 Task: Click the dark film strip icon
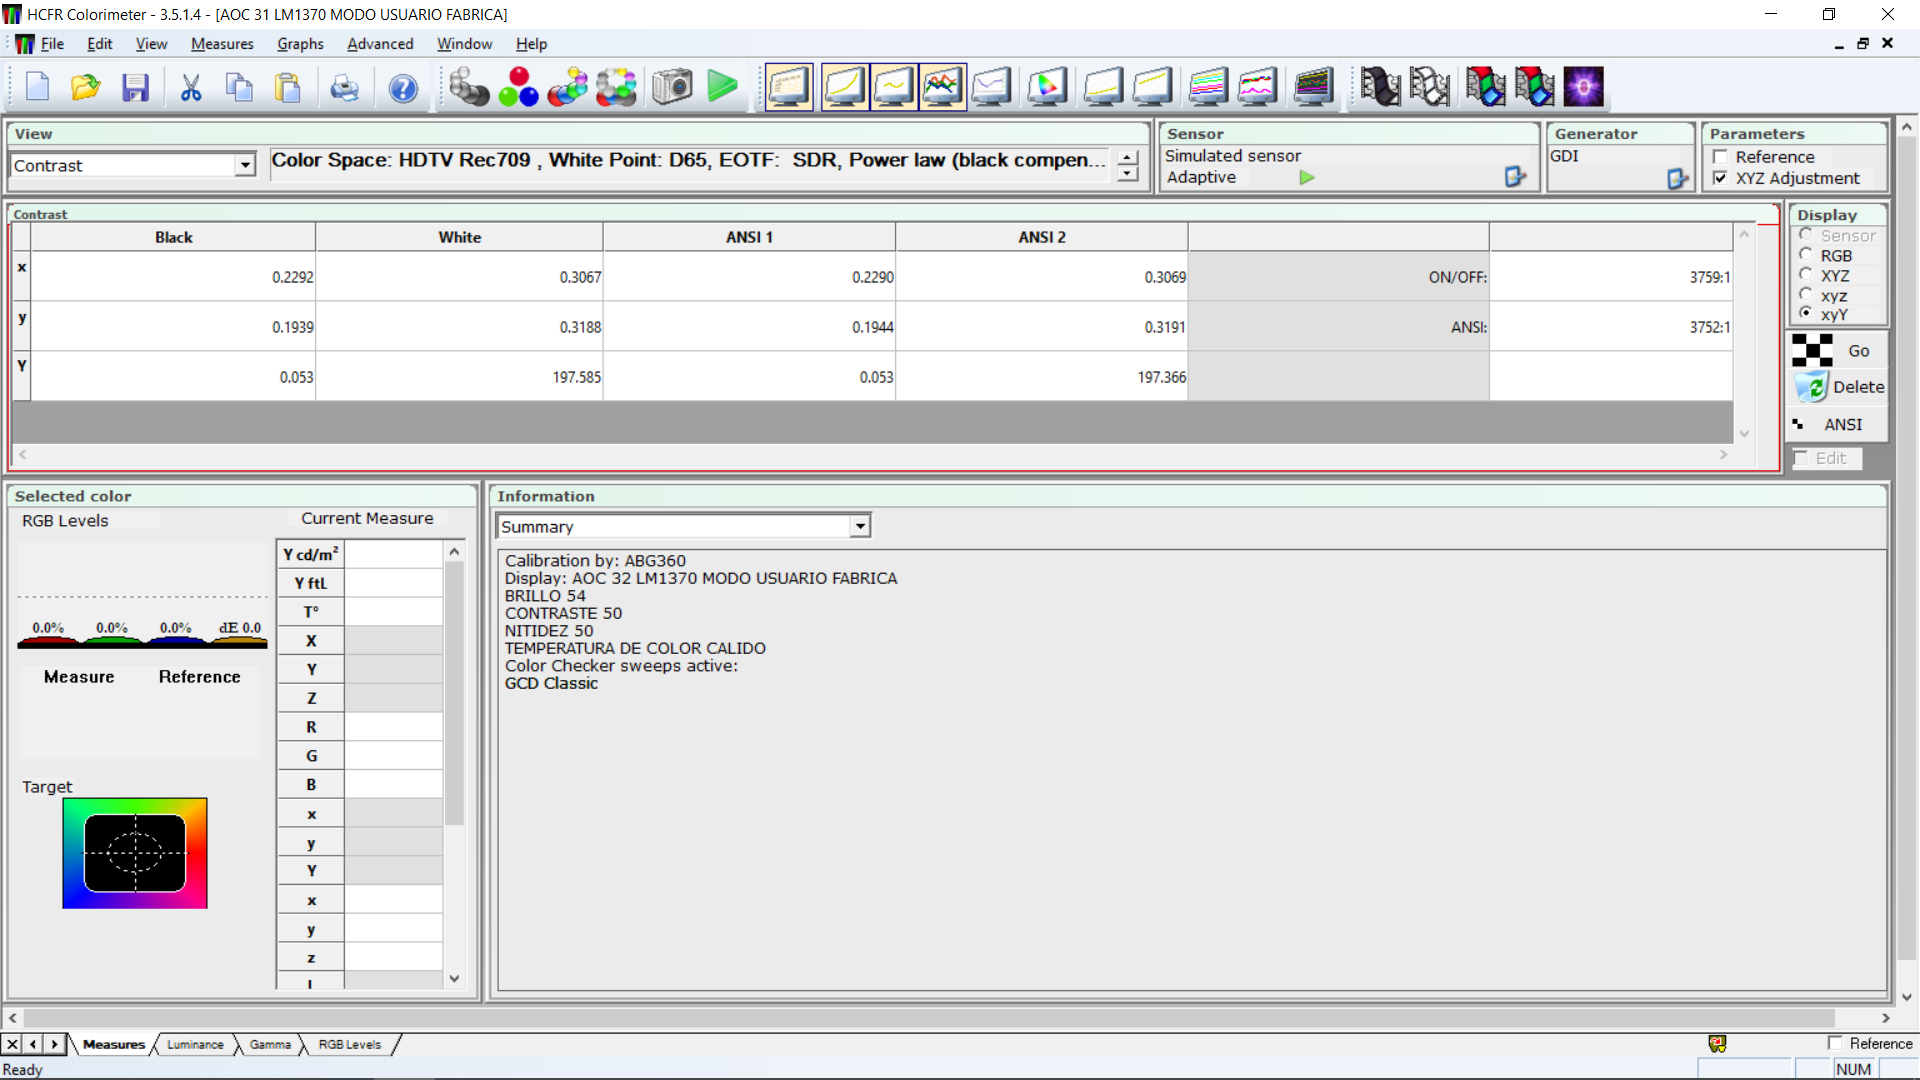click(x=1380, y=87)
